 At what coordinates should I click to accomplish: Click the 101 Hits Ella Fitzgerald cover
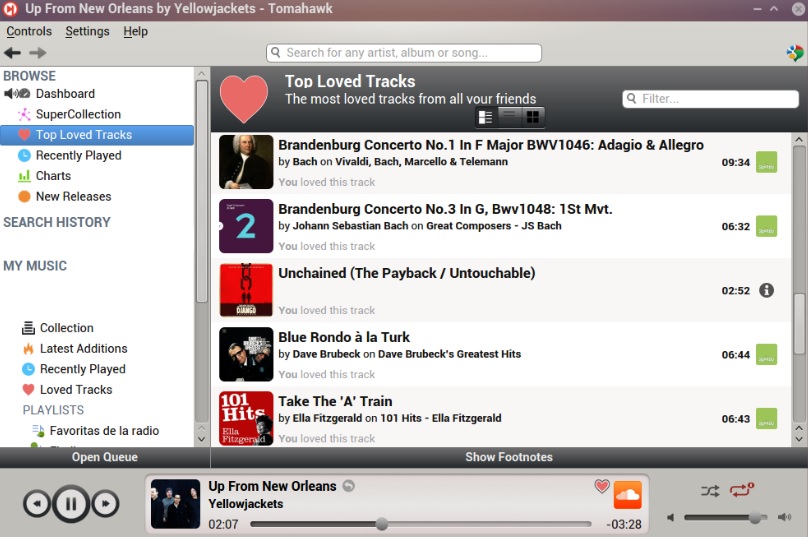pyautogui.click(x=246, y=418)
